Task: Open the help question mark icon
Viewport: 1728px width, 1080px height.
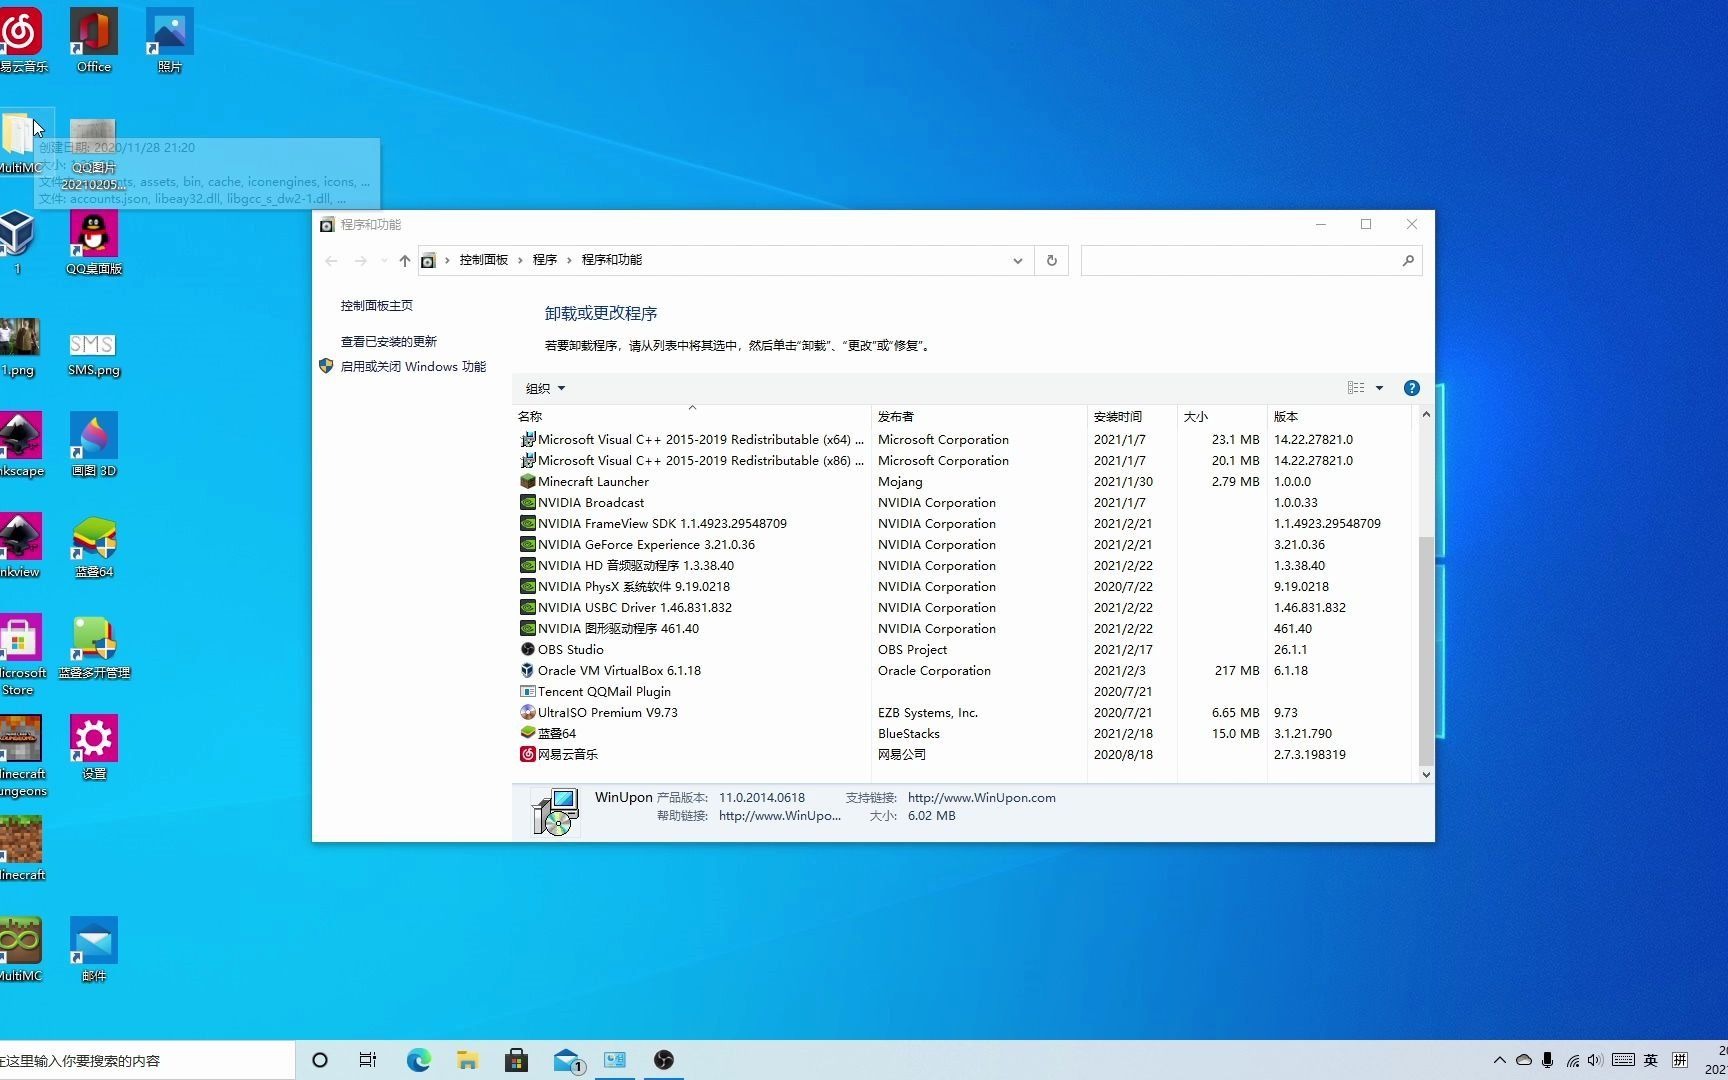Action: point(1411,388)
